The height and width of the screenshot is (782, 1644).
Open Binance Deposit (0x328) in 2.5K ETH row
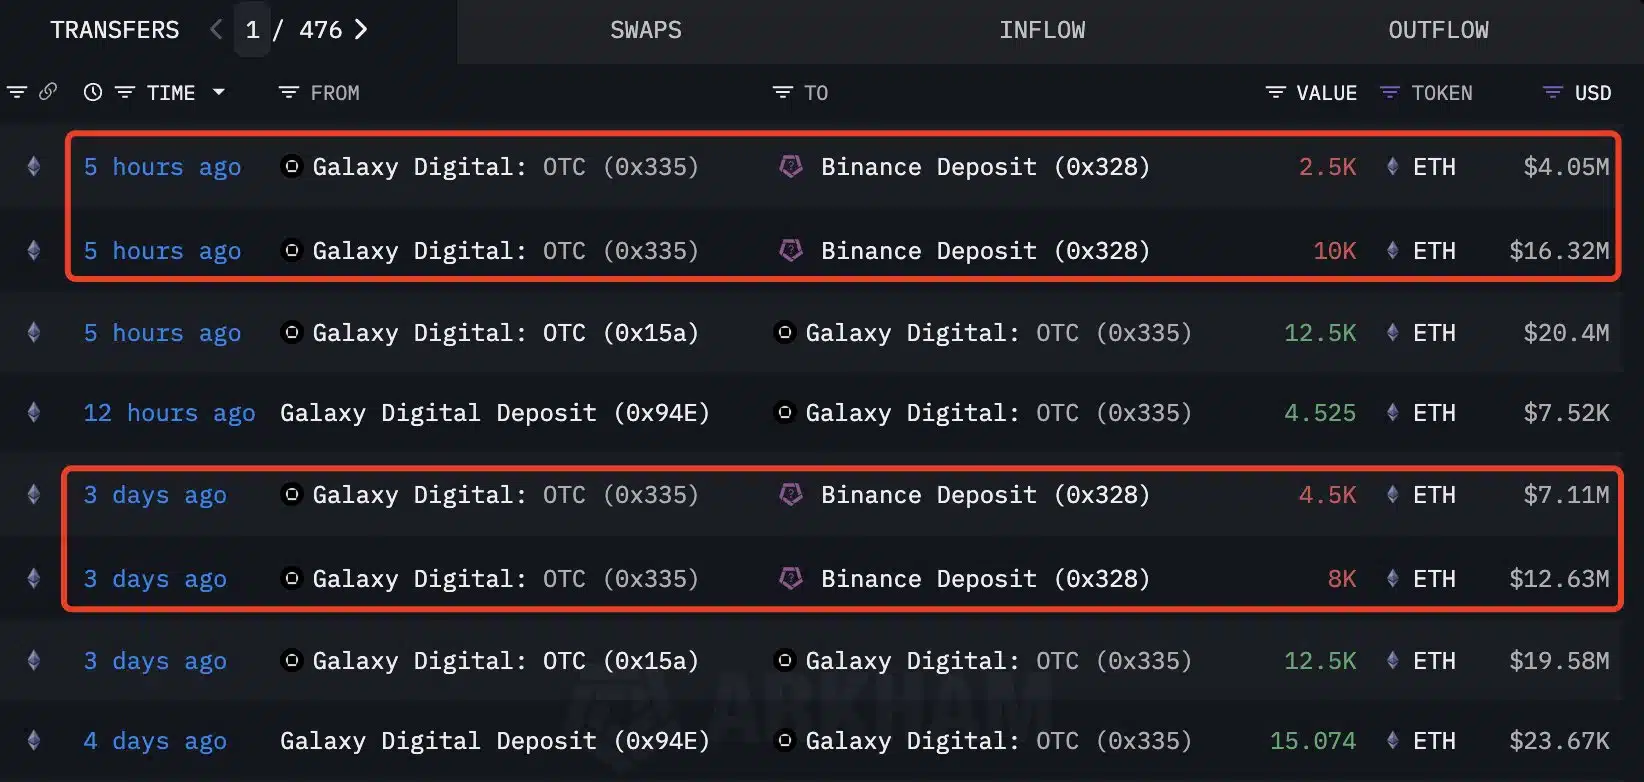(985, 167)
